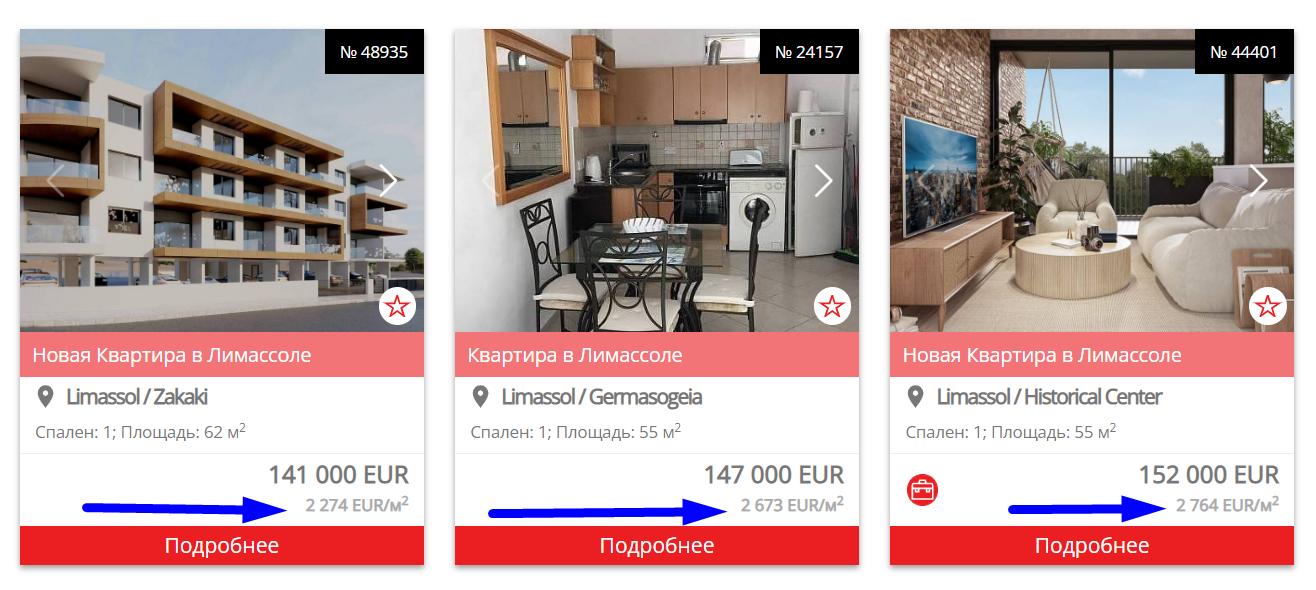Show previous photo of Historical Center apartment
Image resolution: width=1316 pixels, height=590 pixels.
click(x=926, y=181)
